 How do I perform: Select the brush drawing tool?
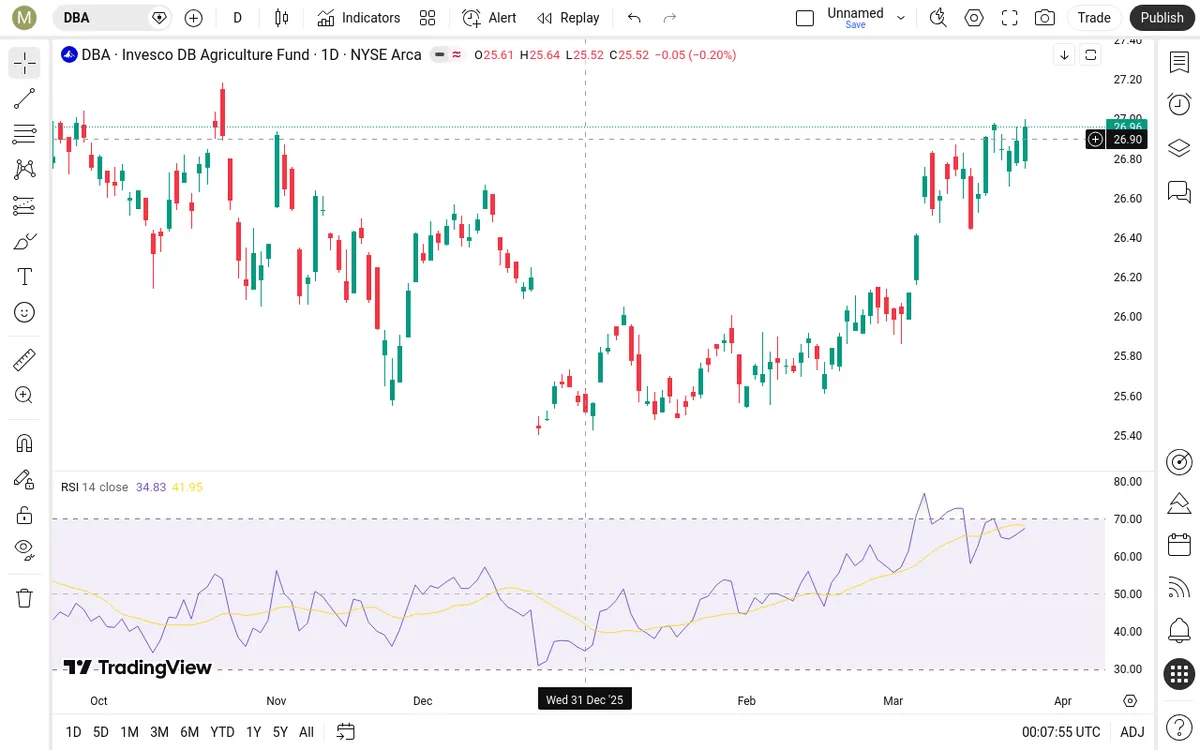(25, 241)
